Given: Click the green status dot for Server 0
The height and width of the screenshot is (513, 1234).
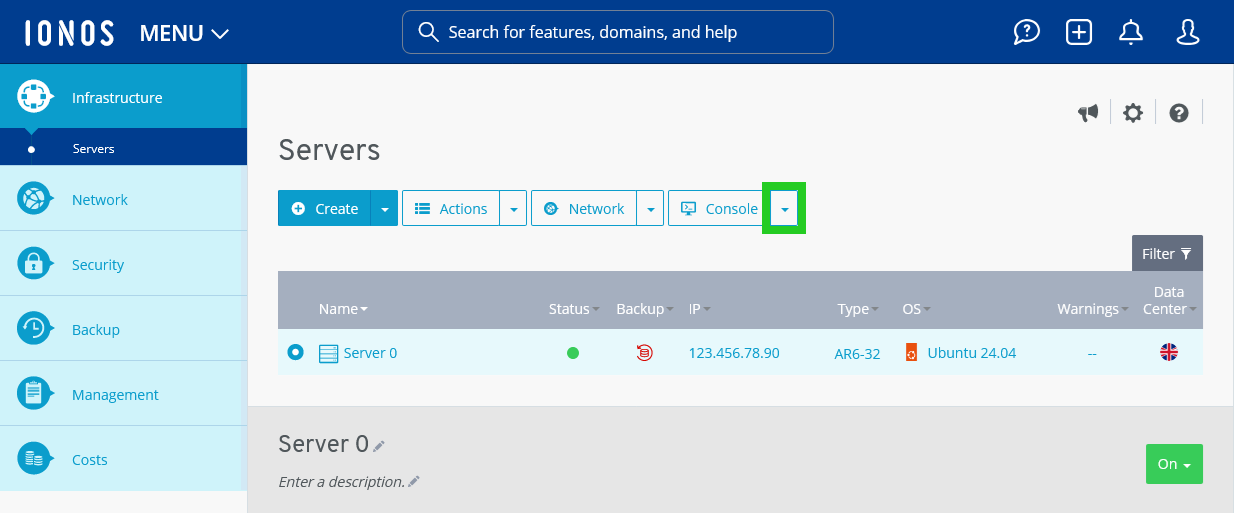Looking at the screenshot, I should (x=573, y=353).
